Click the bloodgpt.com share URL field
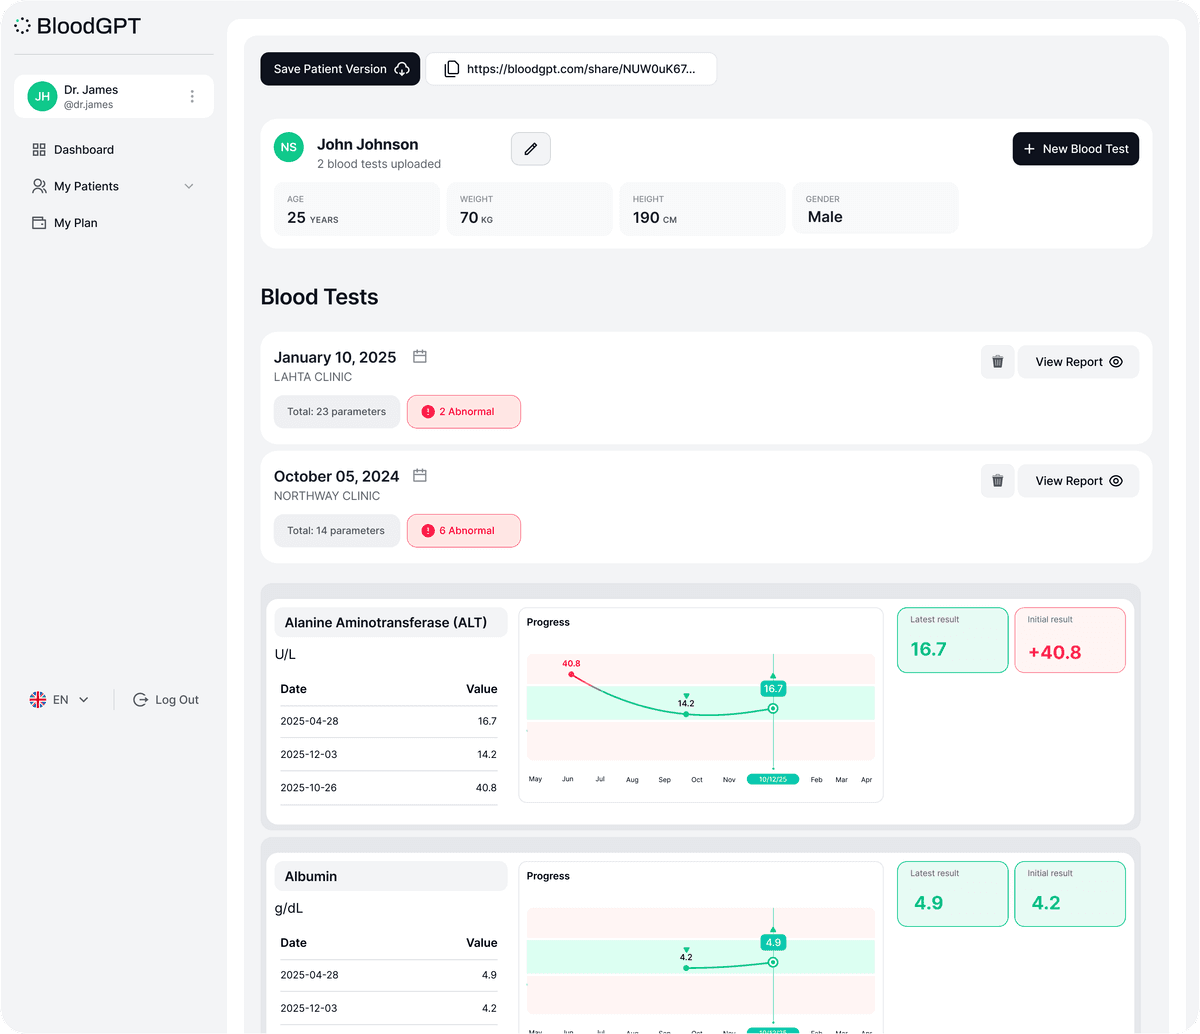Viewport: 1200px width, 1034px height. 571,69
